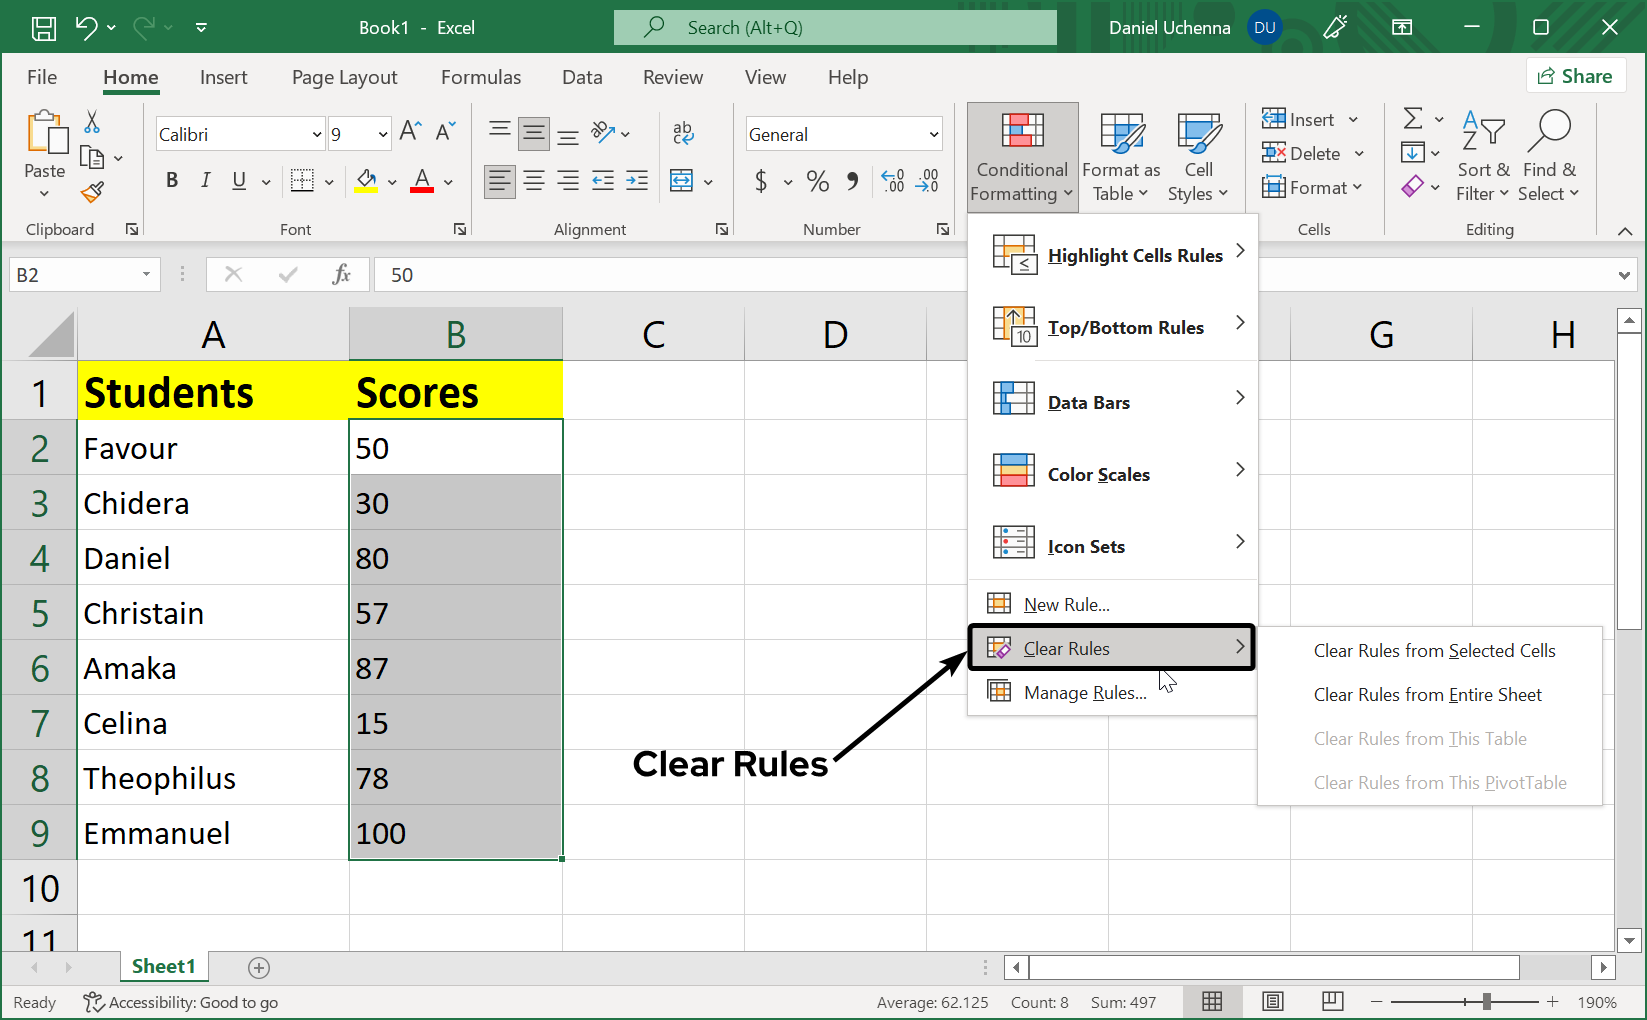The image size is (1647, 1020).
Task: Toggle italic formatting
Action: click(205, 180)
